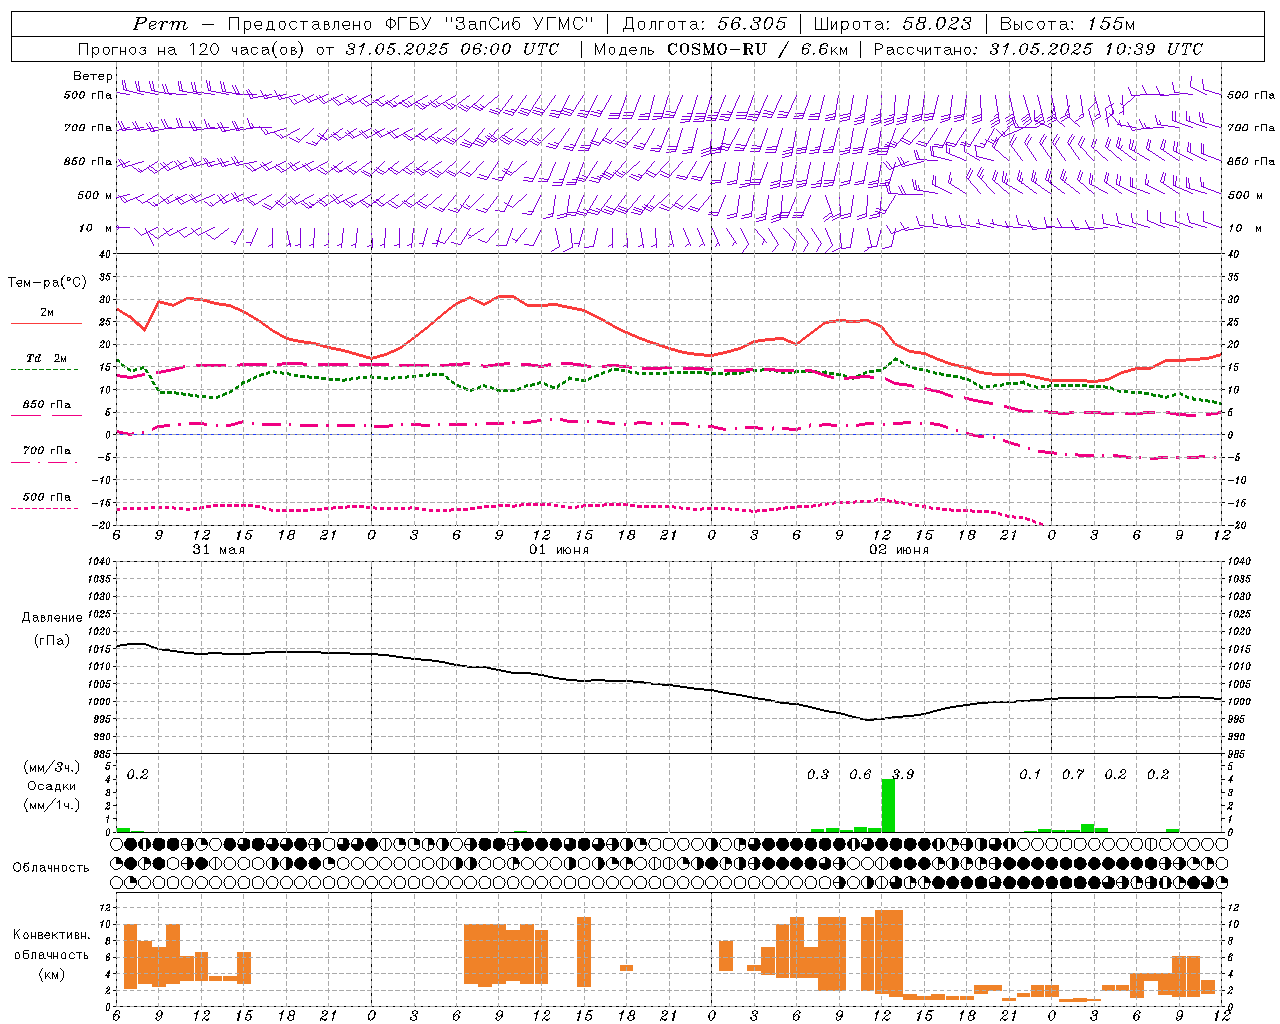Click the left 700 гПа wind level label

point(88,128)
